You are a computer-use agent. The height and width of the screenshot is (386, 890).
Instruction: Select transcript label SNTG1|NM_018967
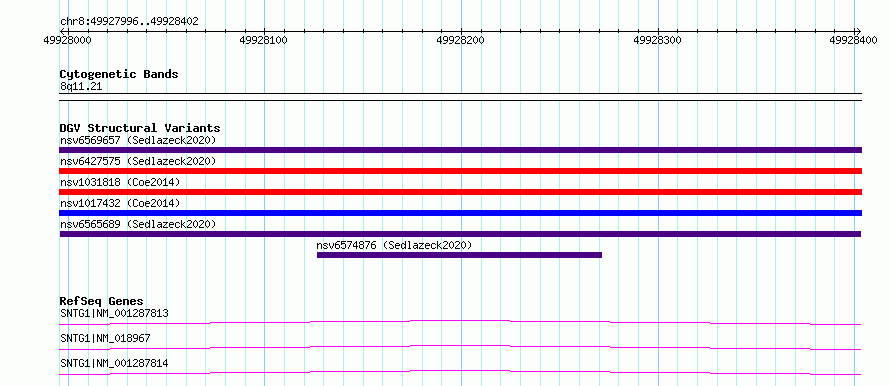[105, 338]
